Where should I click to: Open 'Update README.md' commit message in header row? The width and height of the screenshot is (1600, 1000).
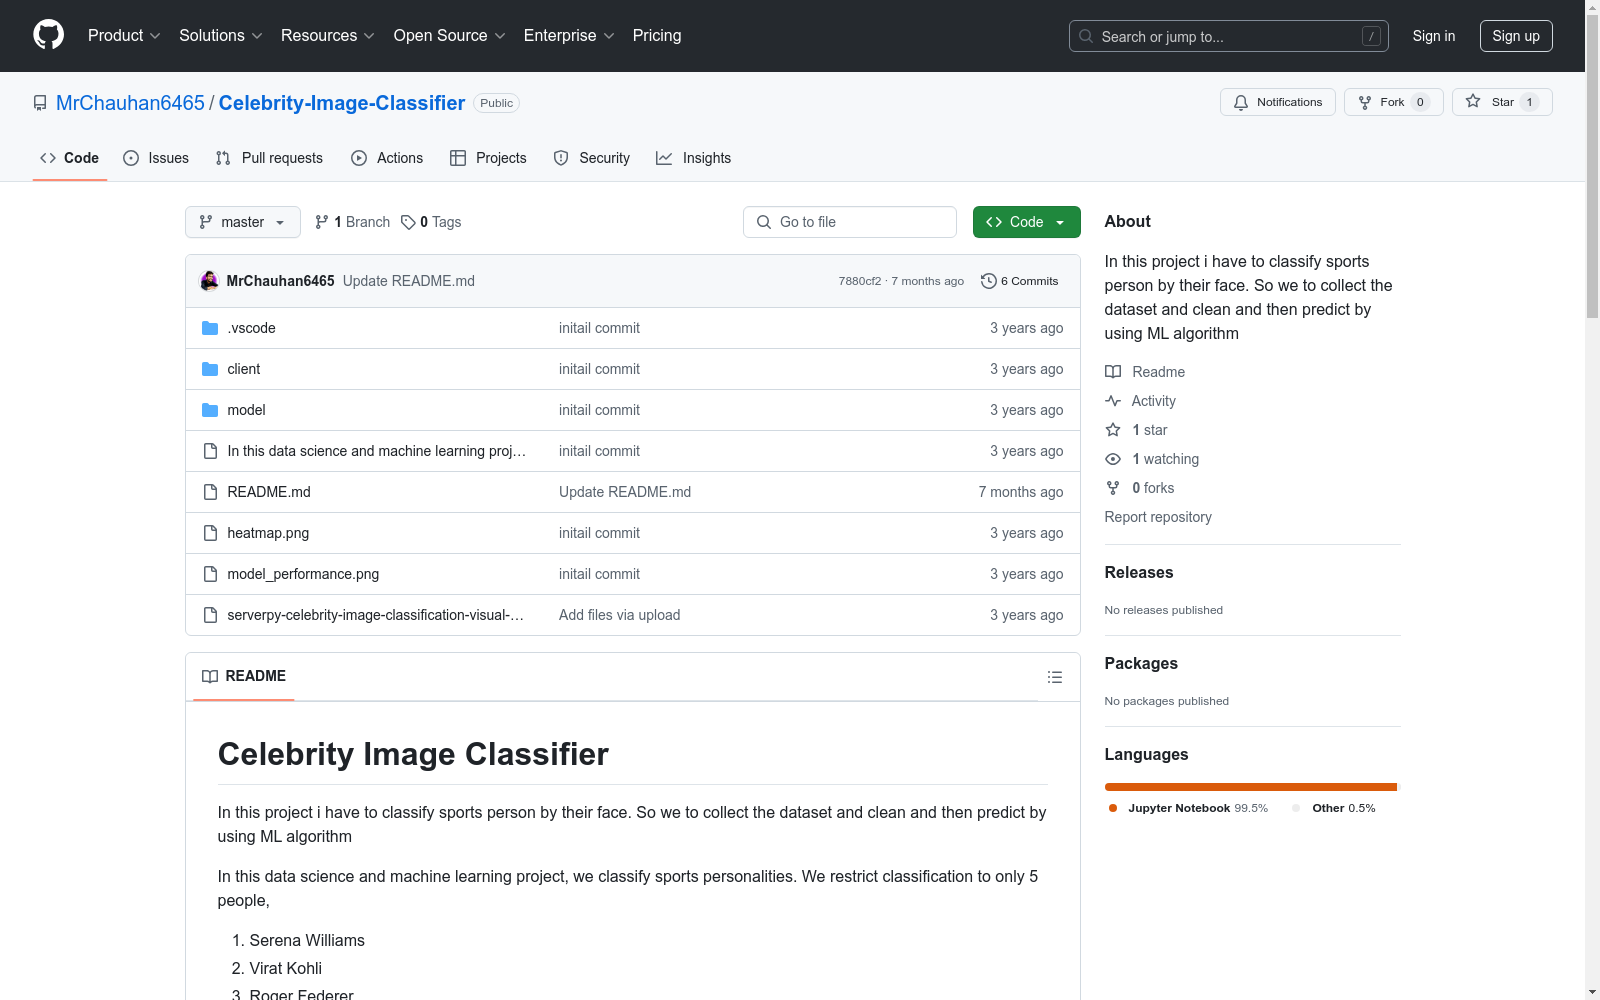click(409, 281)
